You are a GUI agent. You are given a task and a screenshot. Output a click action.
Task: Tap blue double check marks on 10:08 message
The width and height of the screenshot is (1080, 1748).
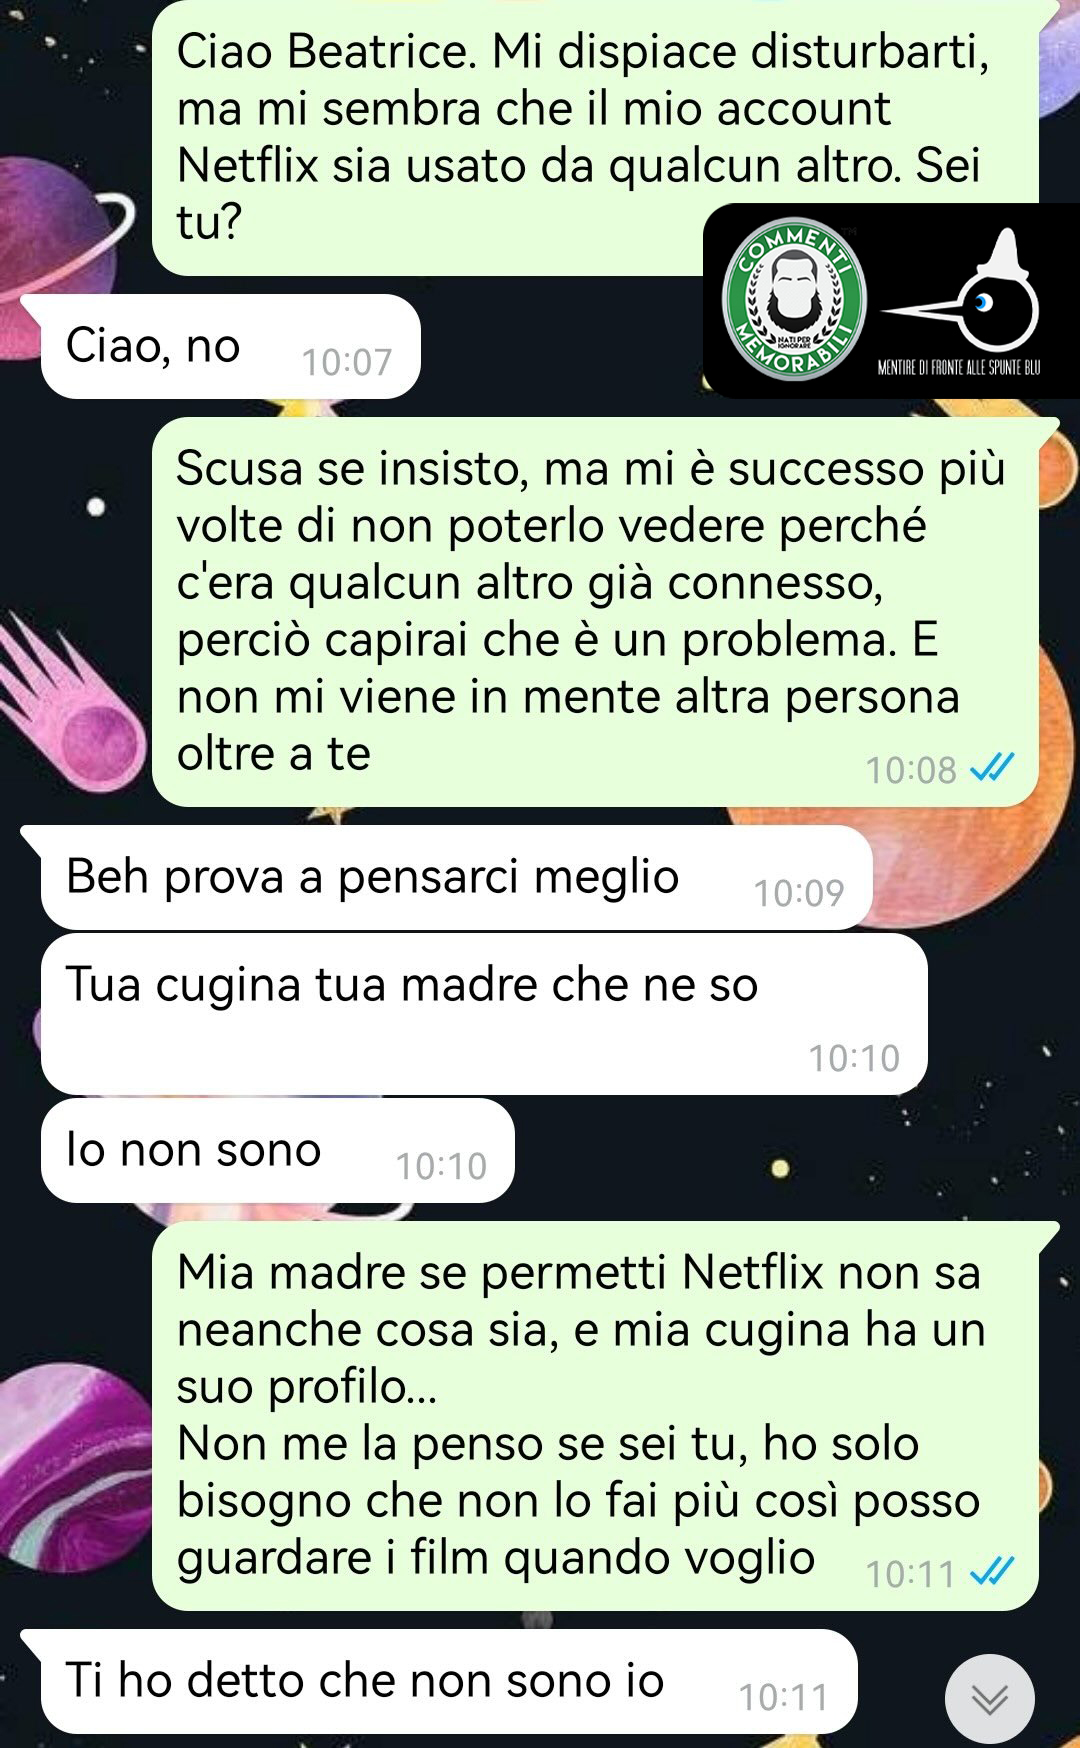coord(993,768)
